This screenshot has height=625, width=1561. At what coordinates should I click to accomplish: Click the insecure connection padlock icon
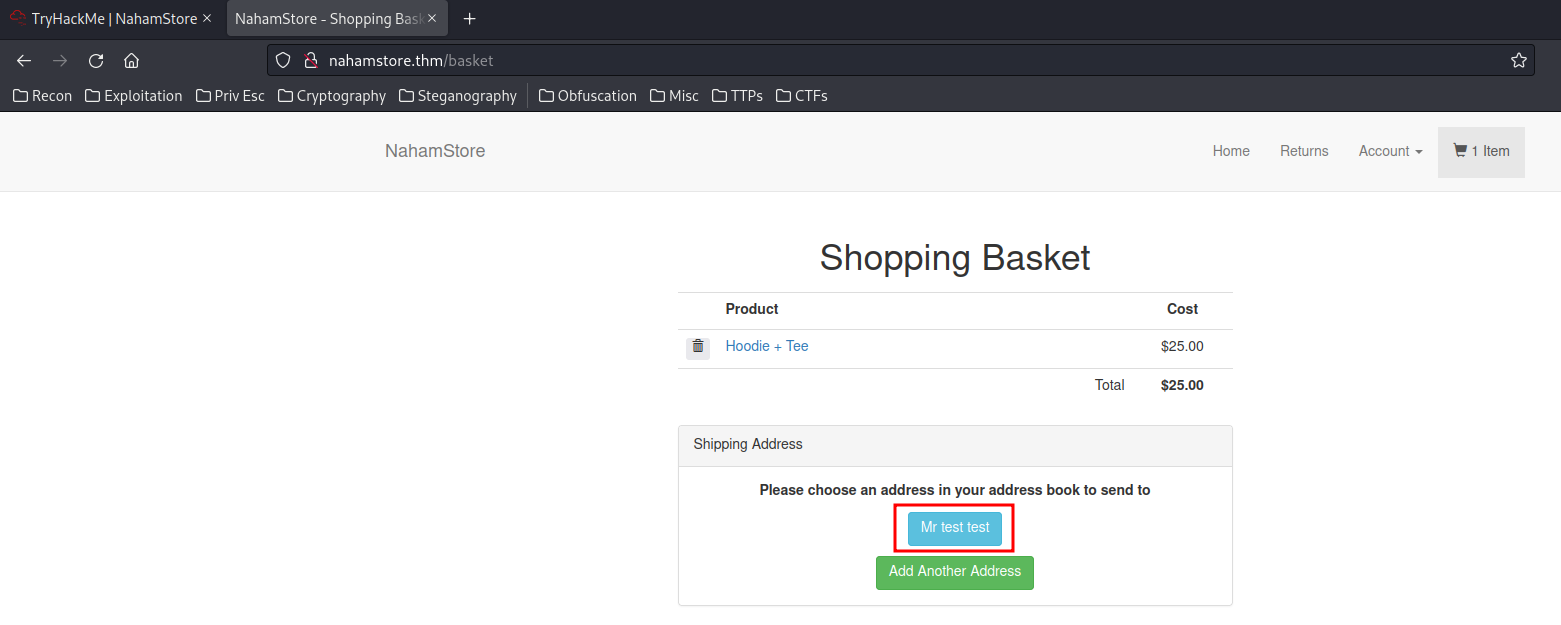(310, 61)
